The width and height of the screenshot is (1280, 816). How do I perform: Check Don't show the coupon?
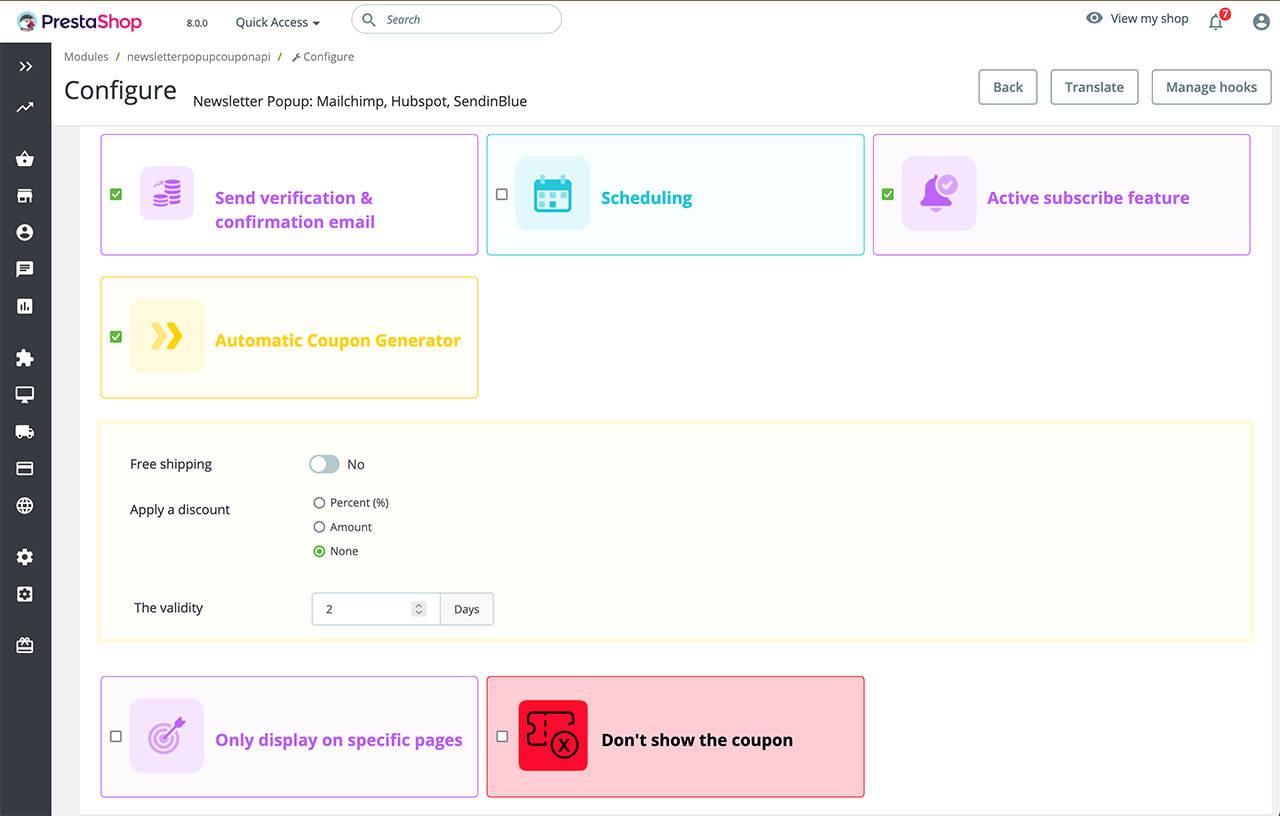coord(502,736)
